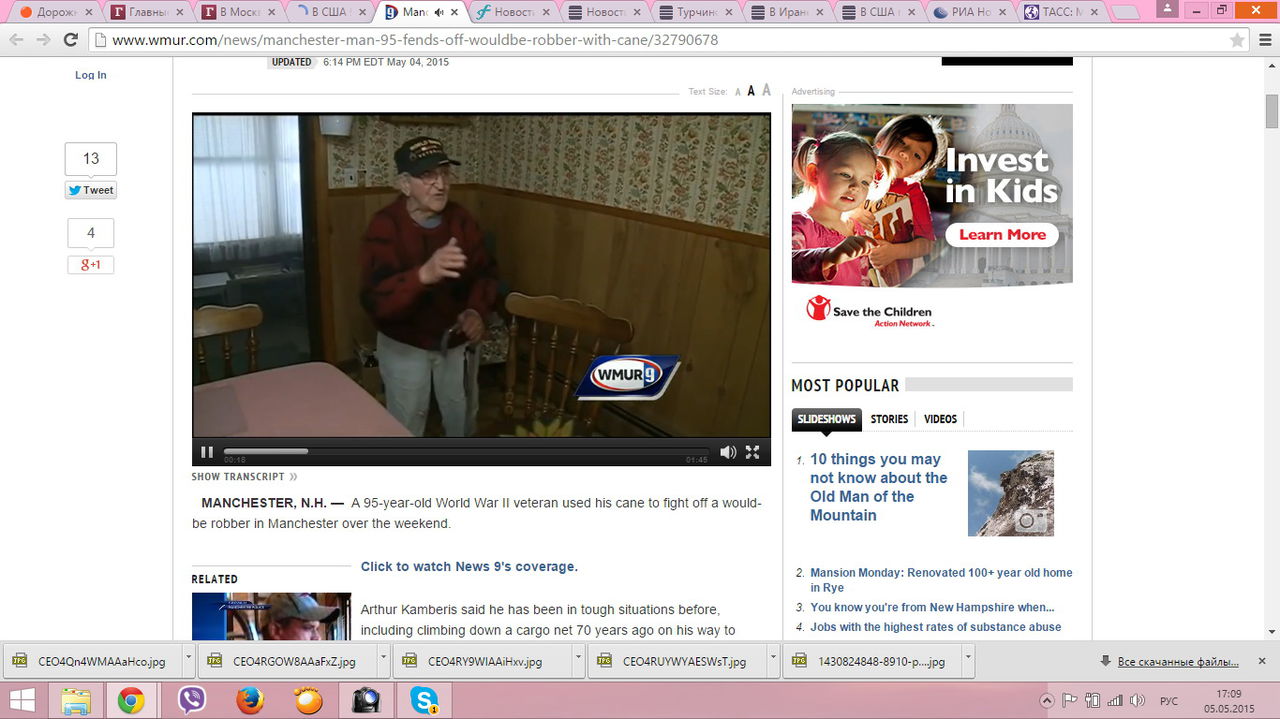This screenshot has height=719, width=1280.
Task: Open the system volume control
Action: 1137,701
